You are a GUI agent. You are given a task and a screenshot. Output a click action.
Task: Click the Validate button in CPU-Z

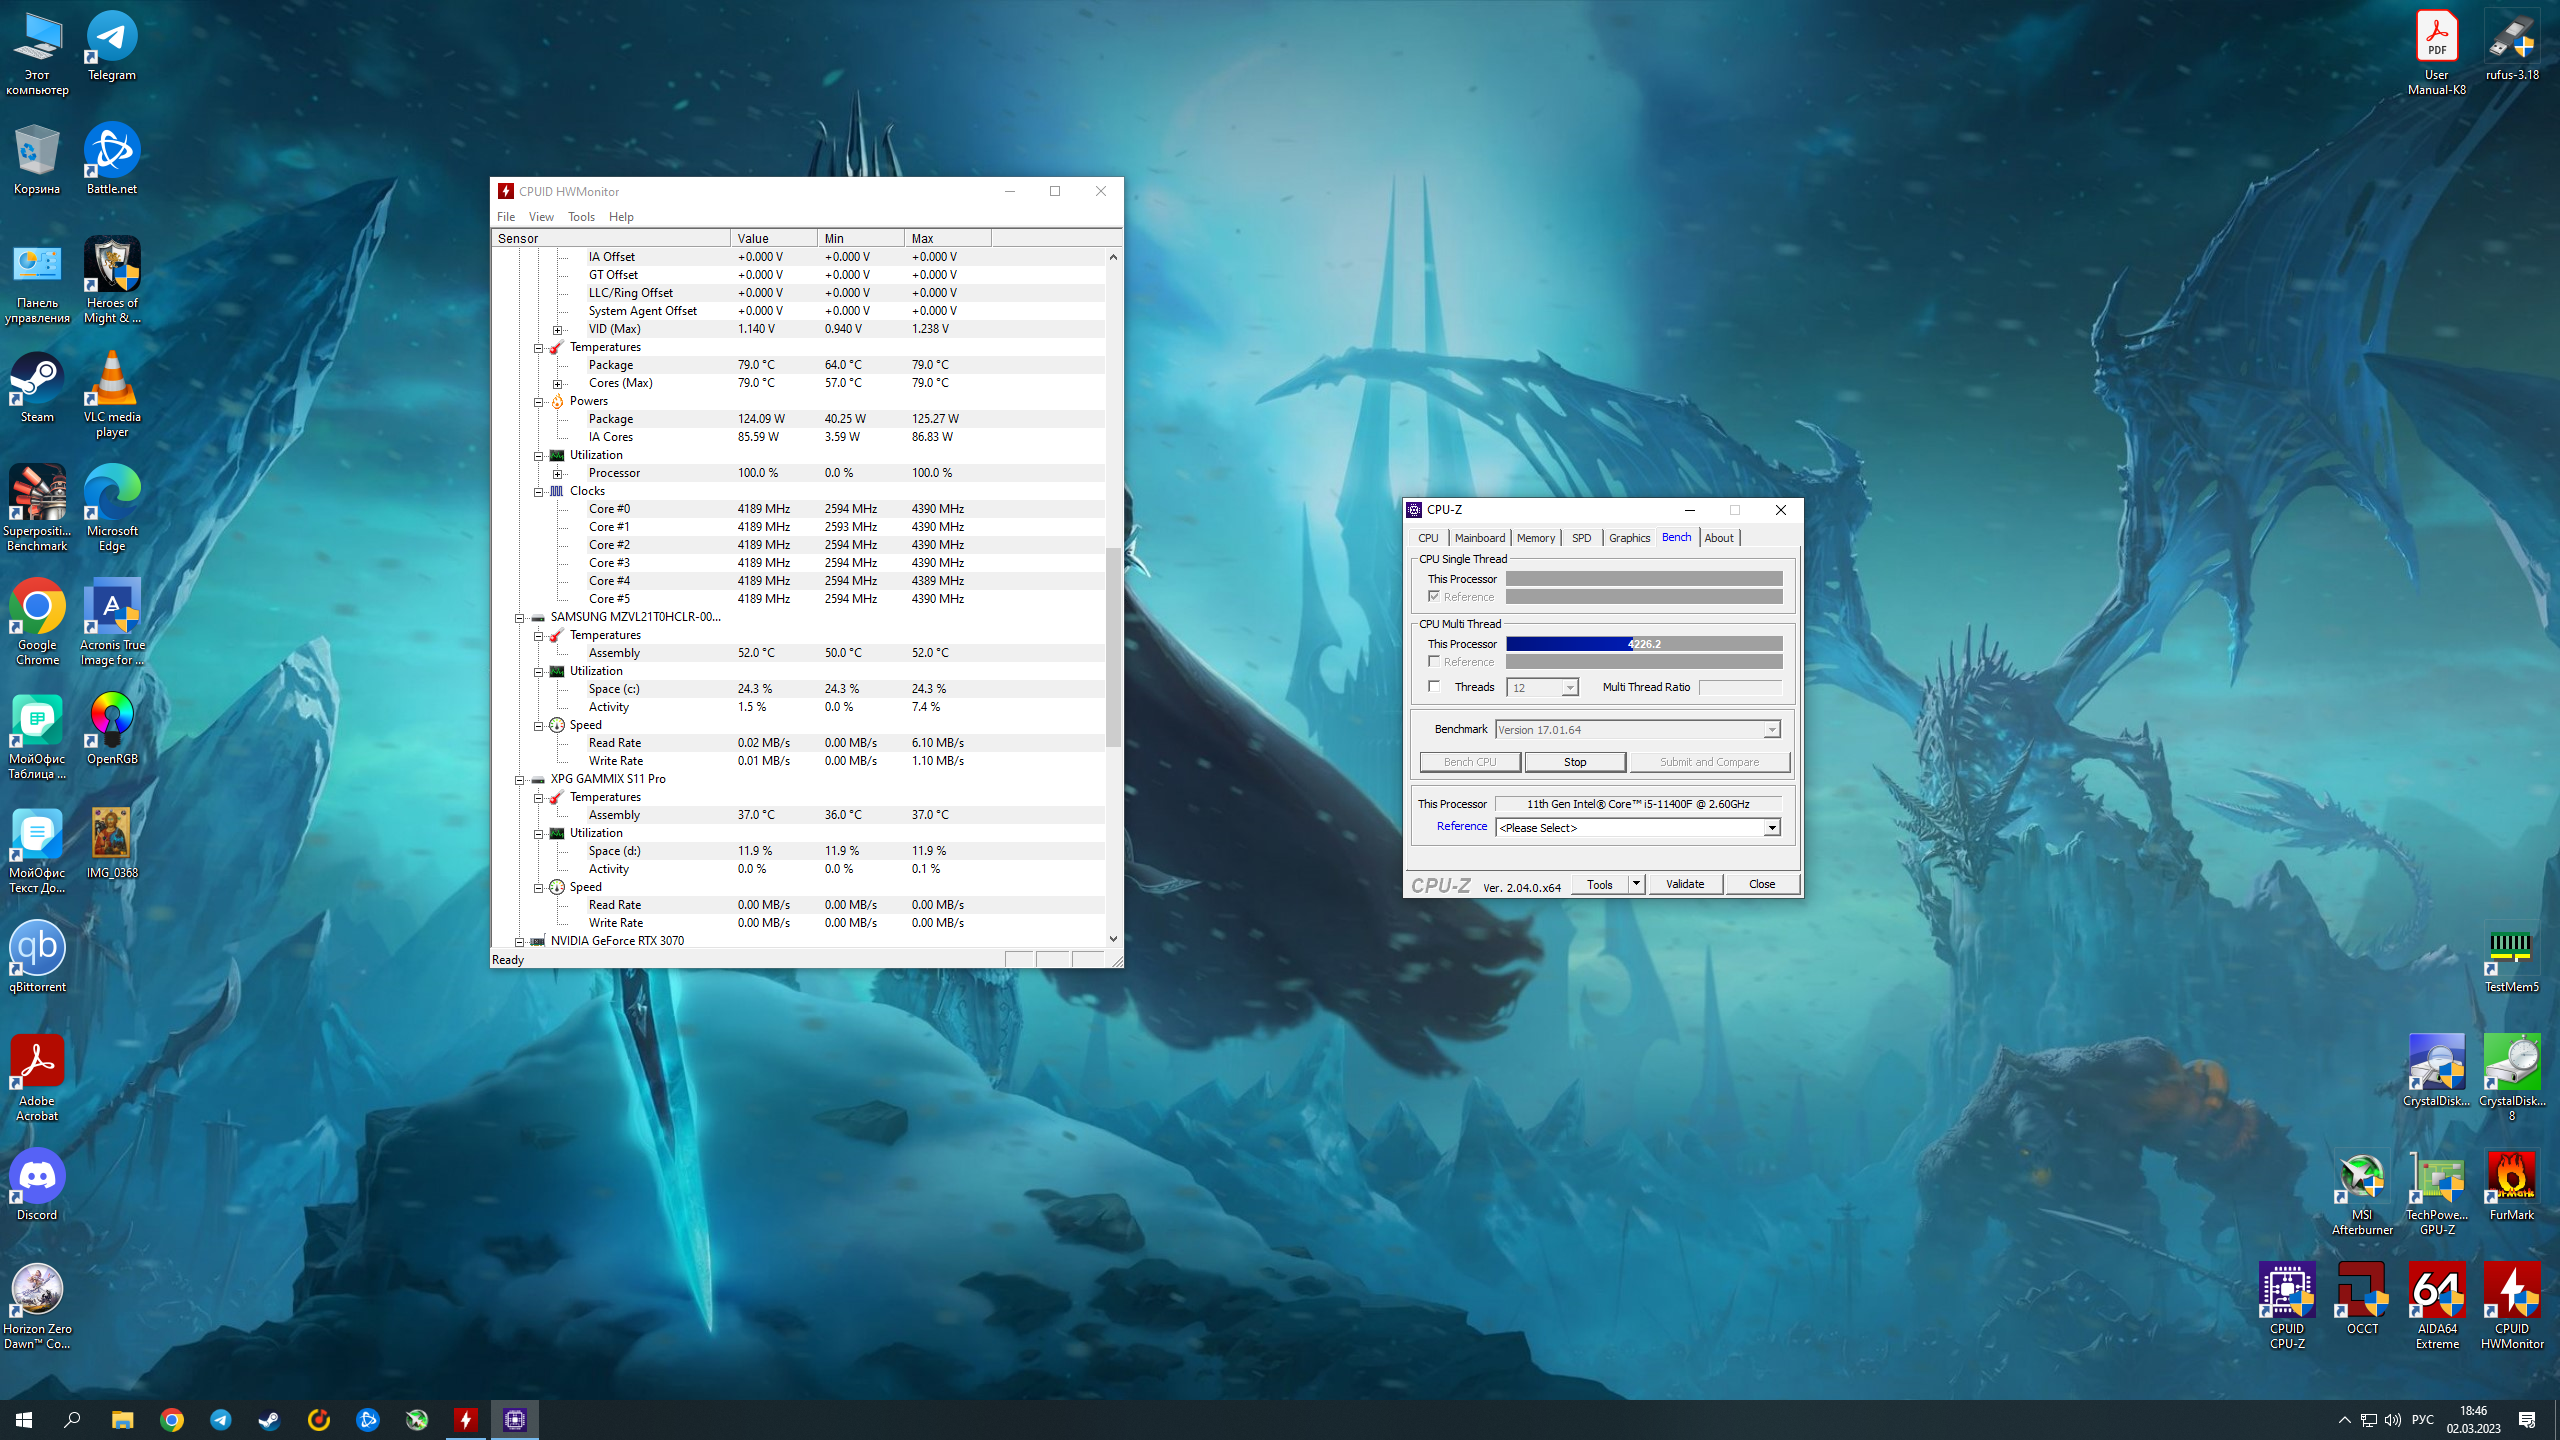[1684, 884]
